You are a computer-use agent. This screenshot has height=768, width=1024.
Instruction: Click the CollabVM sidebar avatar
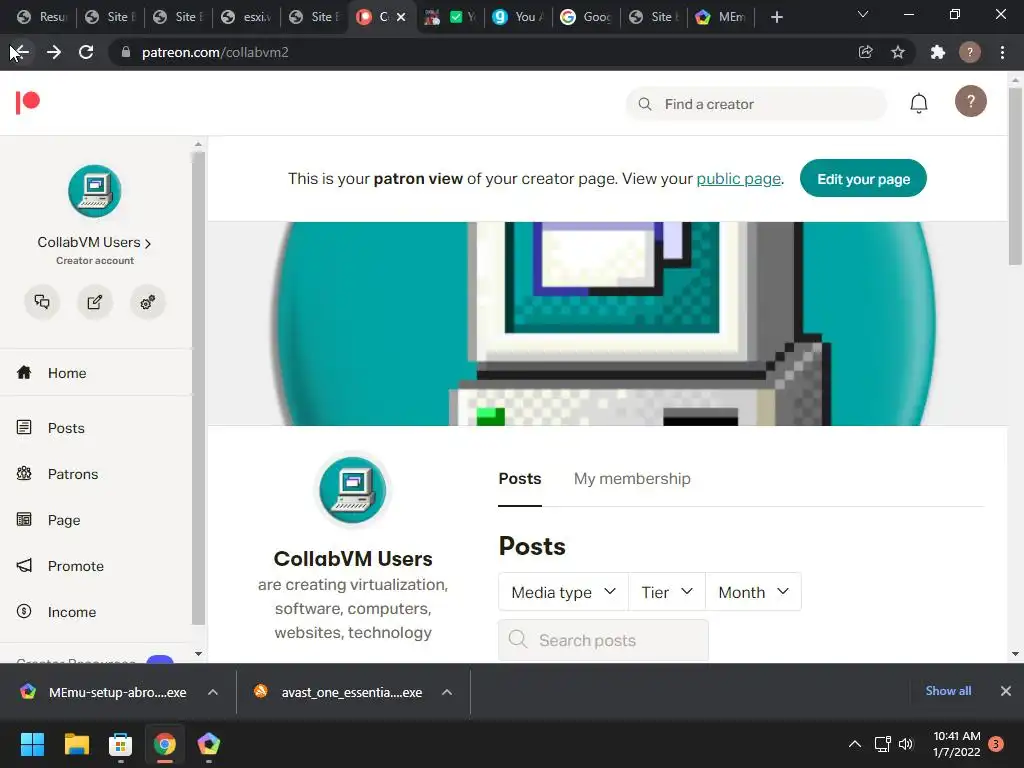pos(95,191)
